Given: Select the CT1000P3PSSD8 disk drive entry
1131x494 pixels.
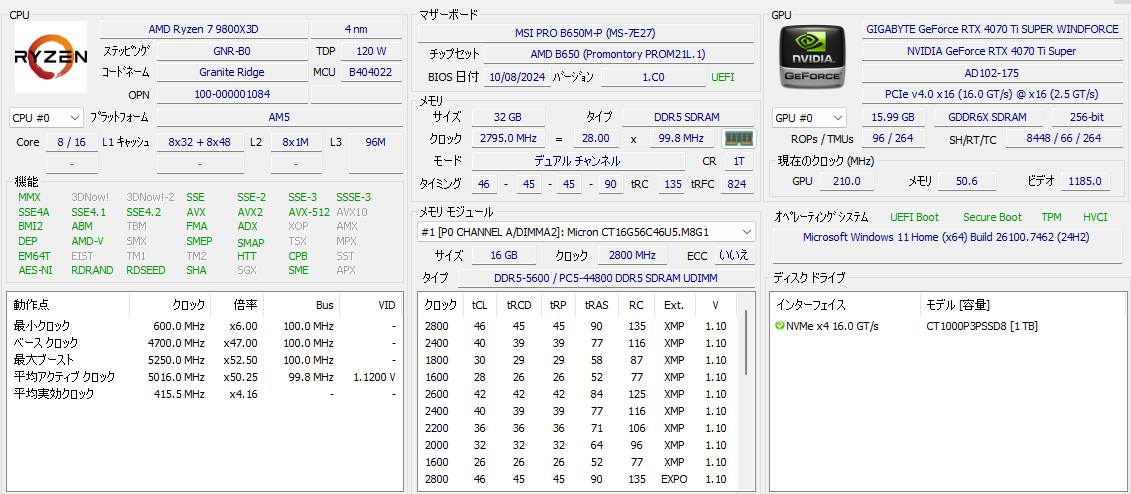Looking at the screenshot, I should [981, 326].
